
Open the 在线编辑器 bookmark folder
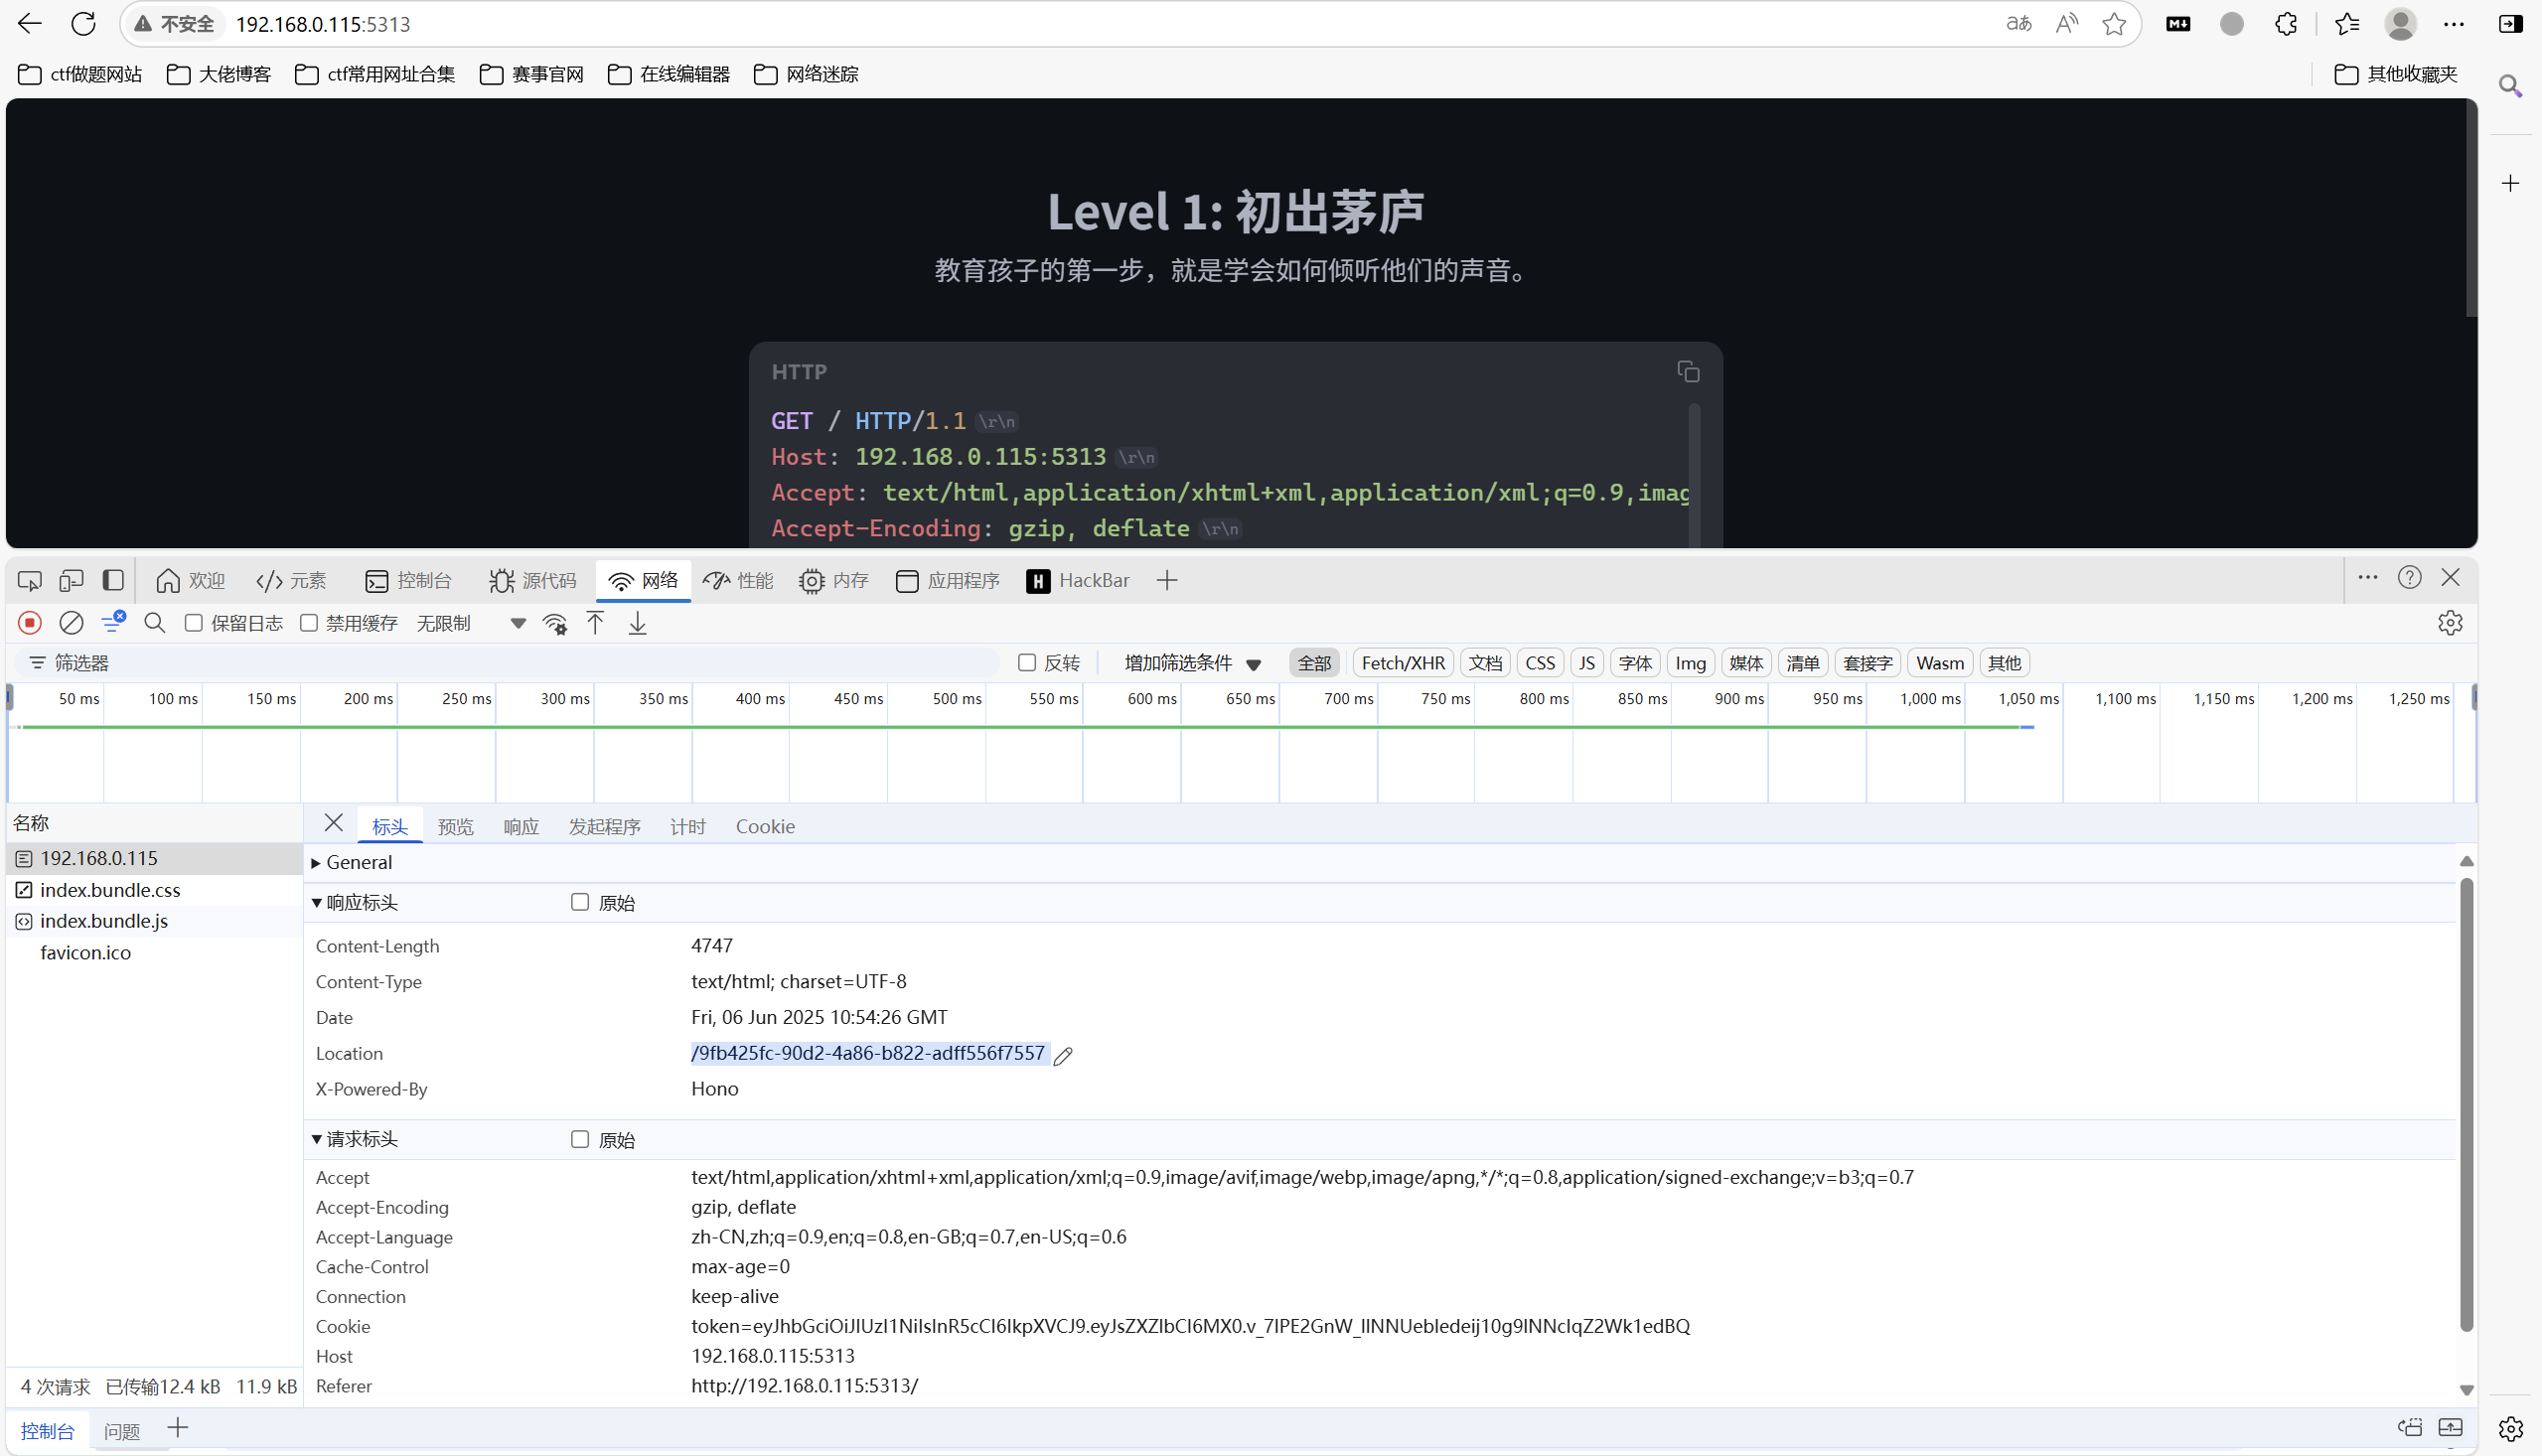point(669,74)
